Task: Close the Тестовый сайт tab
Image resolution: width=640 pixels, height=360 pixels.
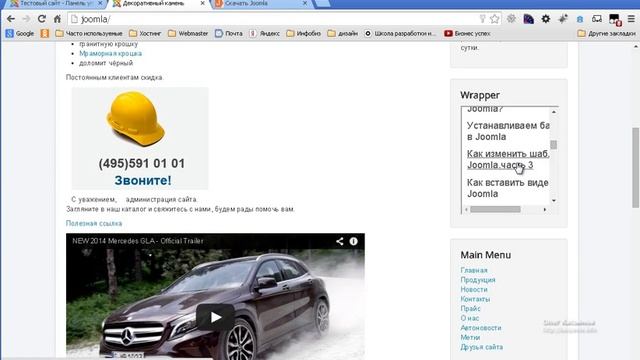Action: [x=100, y=3]
